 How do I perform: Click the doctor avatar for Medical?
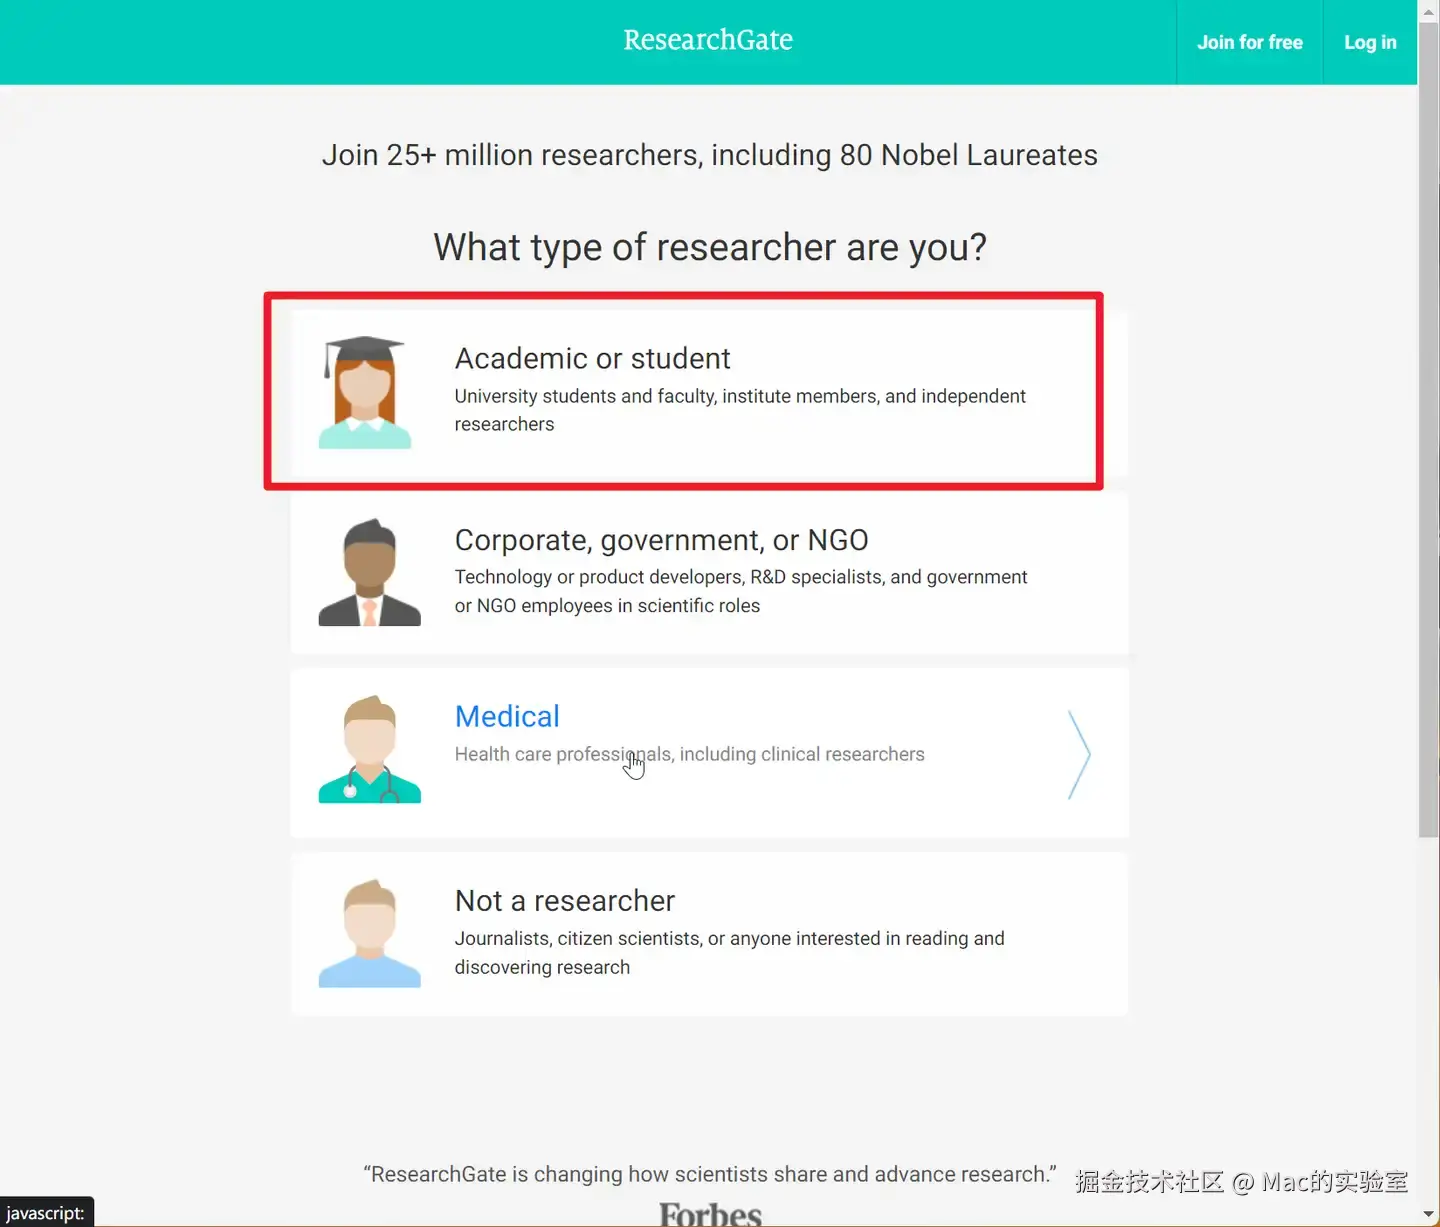369,749
